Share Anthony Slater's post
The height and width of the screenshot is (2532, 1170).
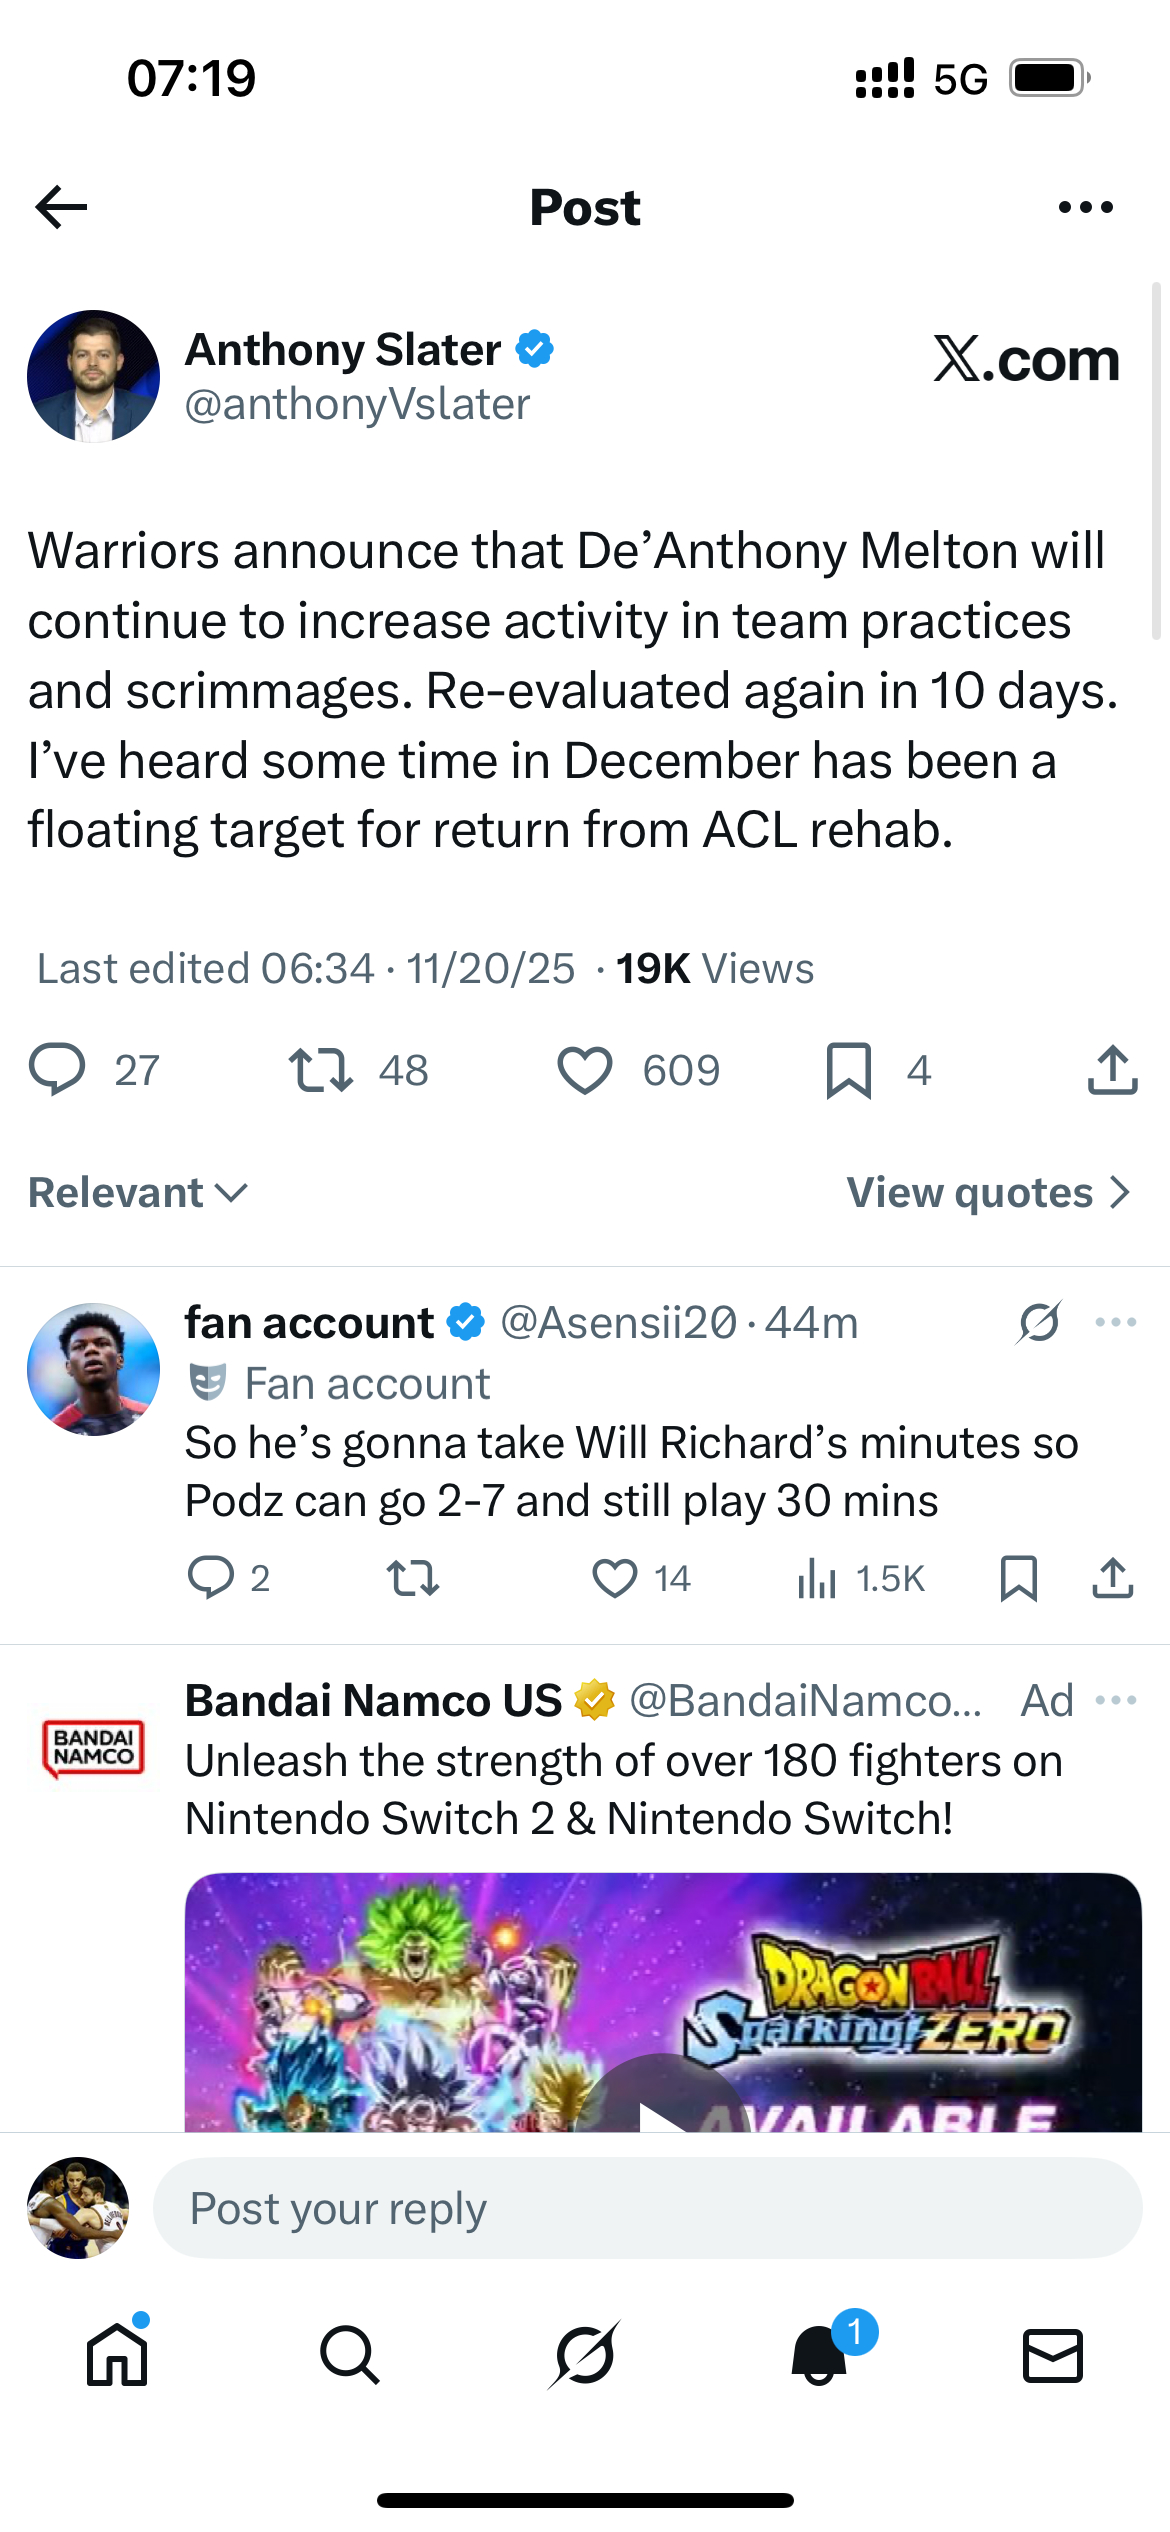pos(1112,1070)
